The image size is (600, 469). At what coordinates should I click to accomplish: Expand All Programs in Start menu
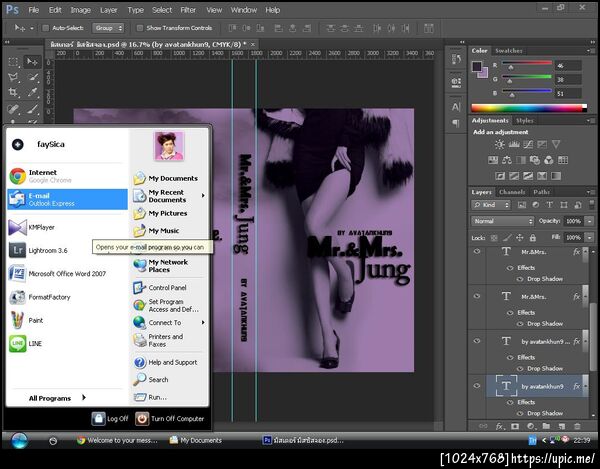(x=57, y=398)
